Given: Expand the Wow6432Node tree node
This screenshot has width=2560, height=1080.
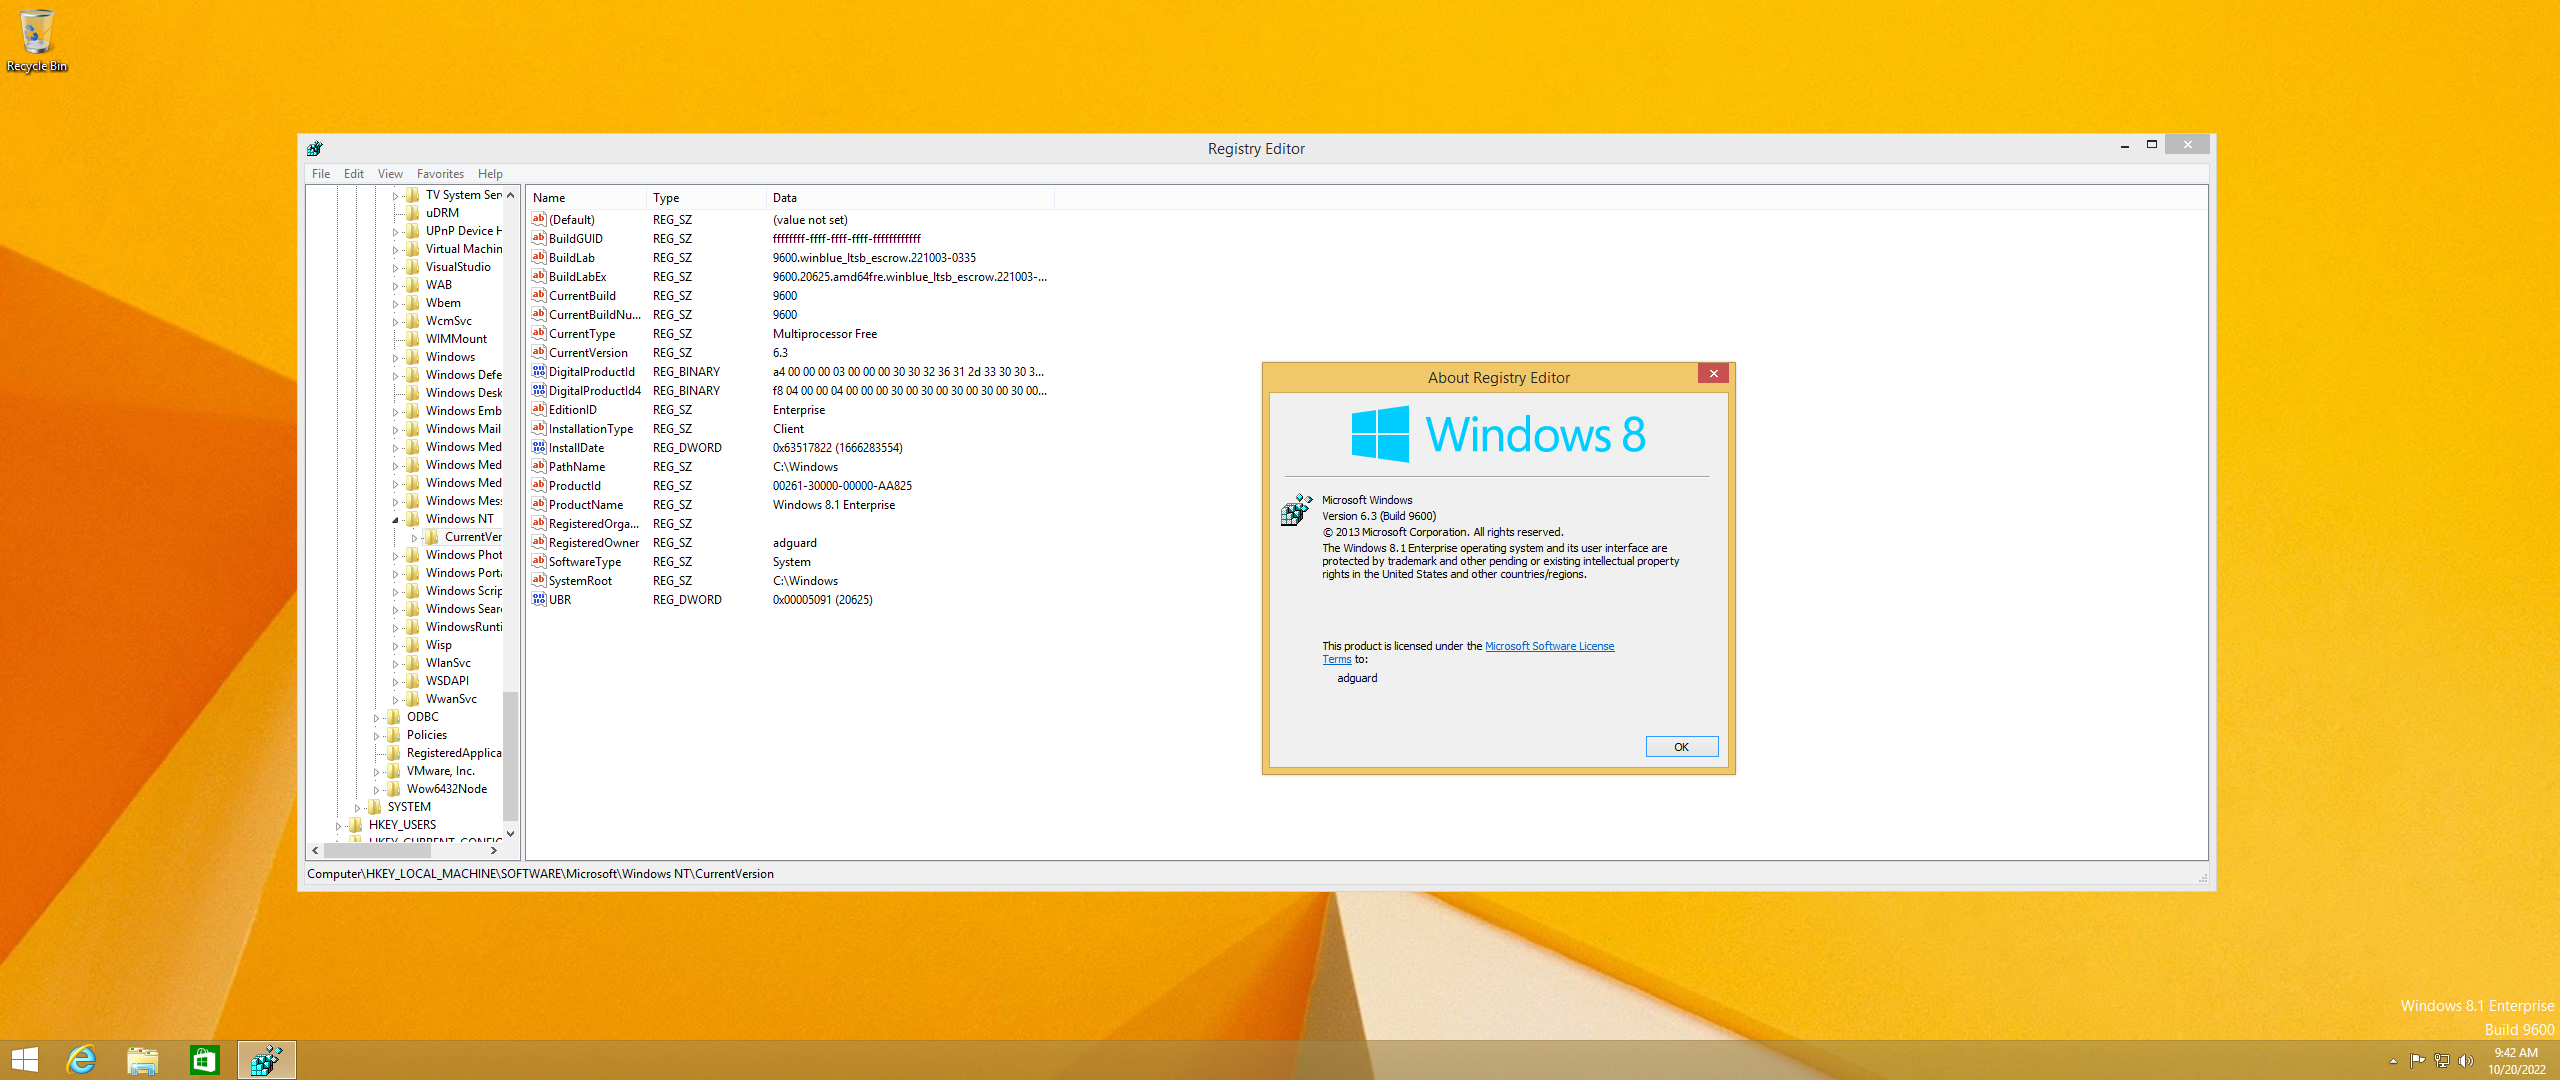Looking at the screenshot, I should pyautogui.click(x=376, y=789).
